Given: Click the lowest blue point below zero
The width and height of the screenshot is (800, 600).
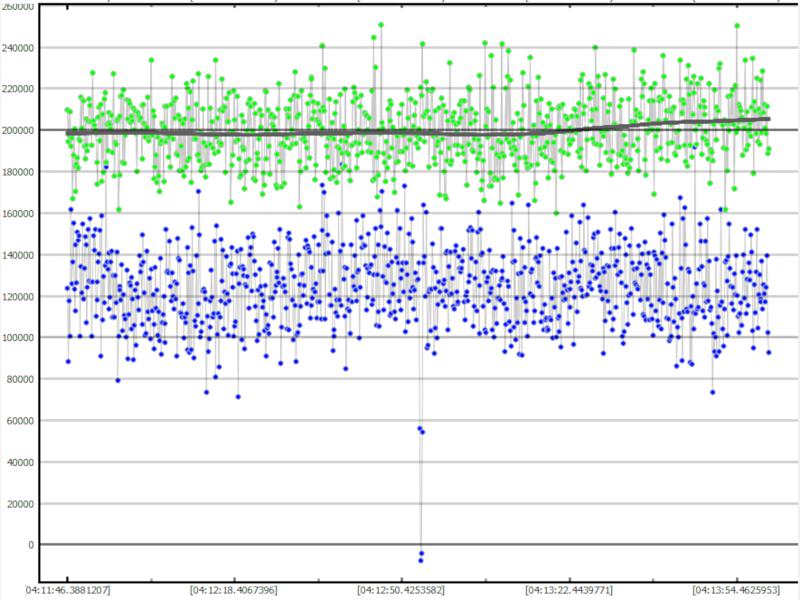Looking at the screenshot, I should (x=421, y=560).
